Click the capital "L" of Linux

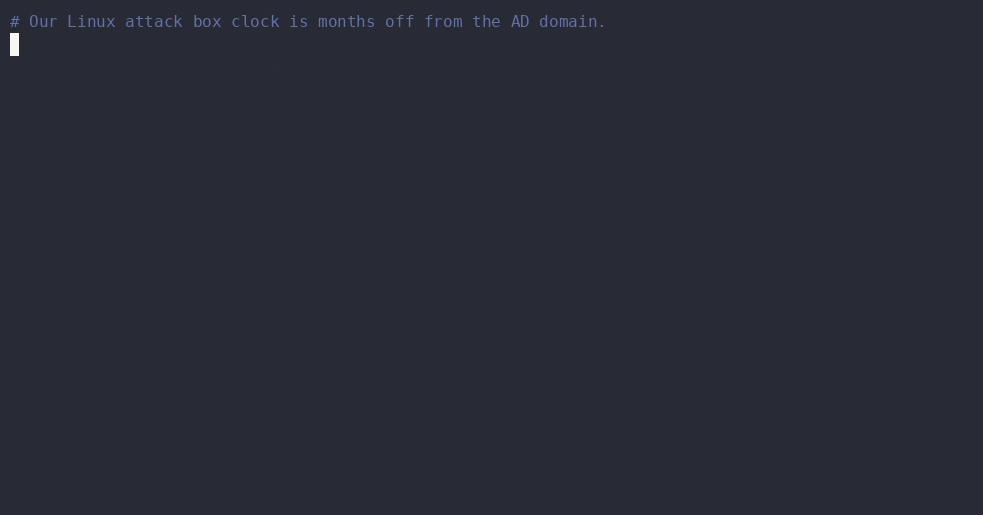point(72,22)
